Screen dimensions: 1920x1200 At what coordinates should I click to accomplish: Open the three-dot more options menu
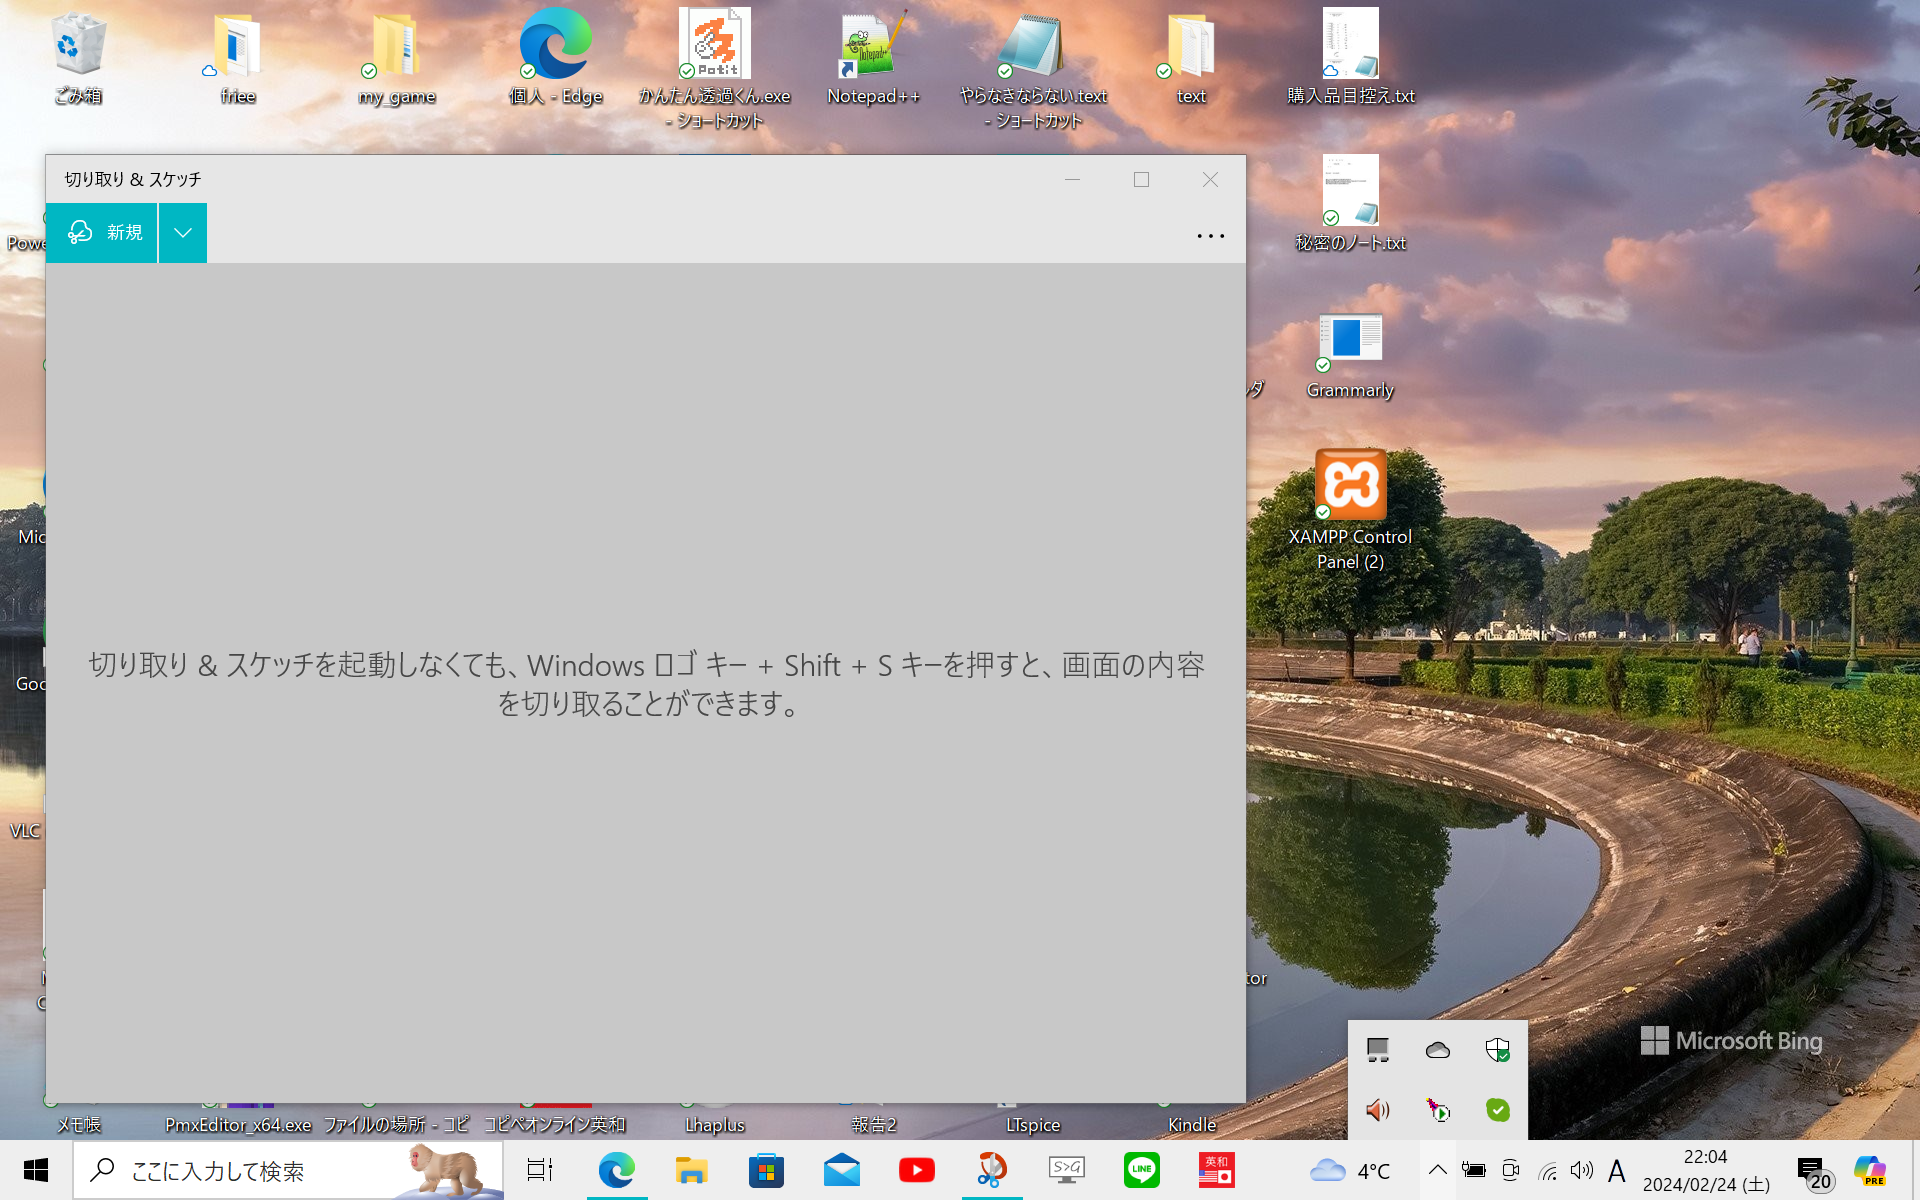pyautogui.click(x=1210, y=236)
